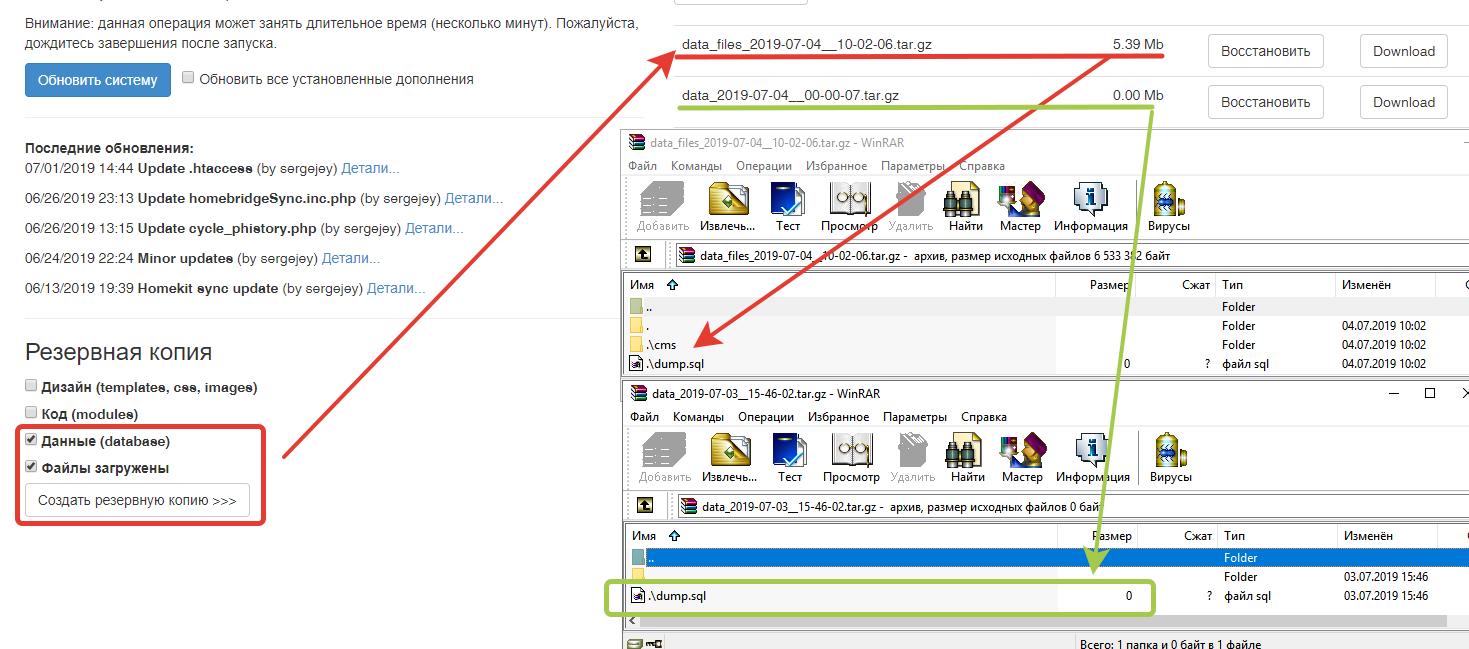Image resolution: width=1469 pixels, height=649 pixels.
Task: Open Избранное menu in data_files WinRAR window
Action: [837, 166]
